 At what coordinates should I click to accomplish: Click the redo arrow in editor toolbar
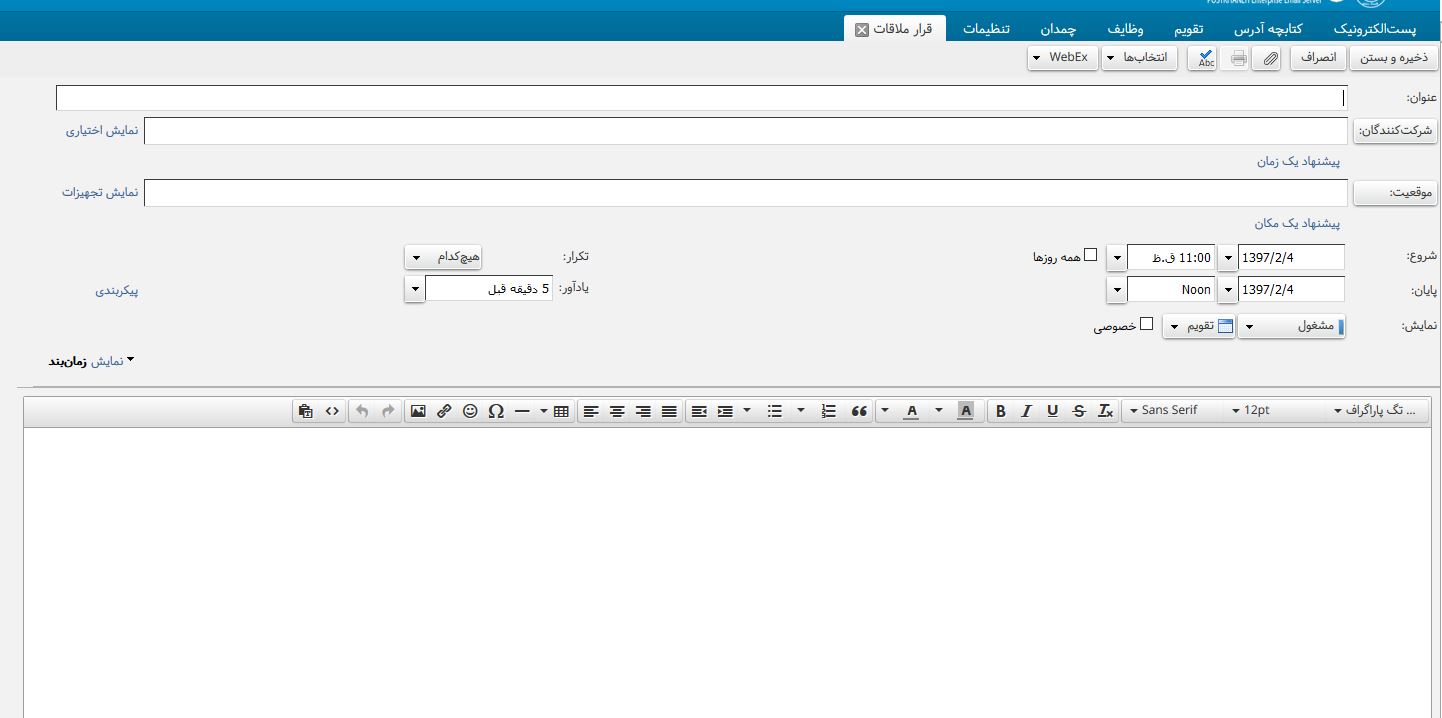click(388, 411)
